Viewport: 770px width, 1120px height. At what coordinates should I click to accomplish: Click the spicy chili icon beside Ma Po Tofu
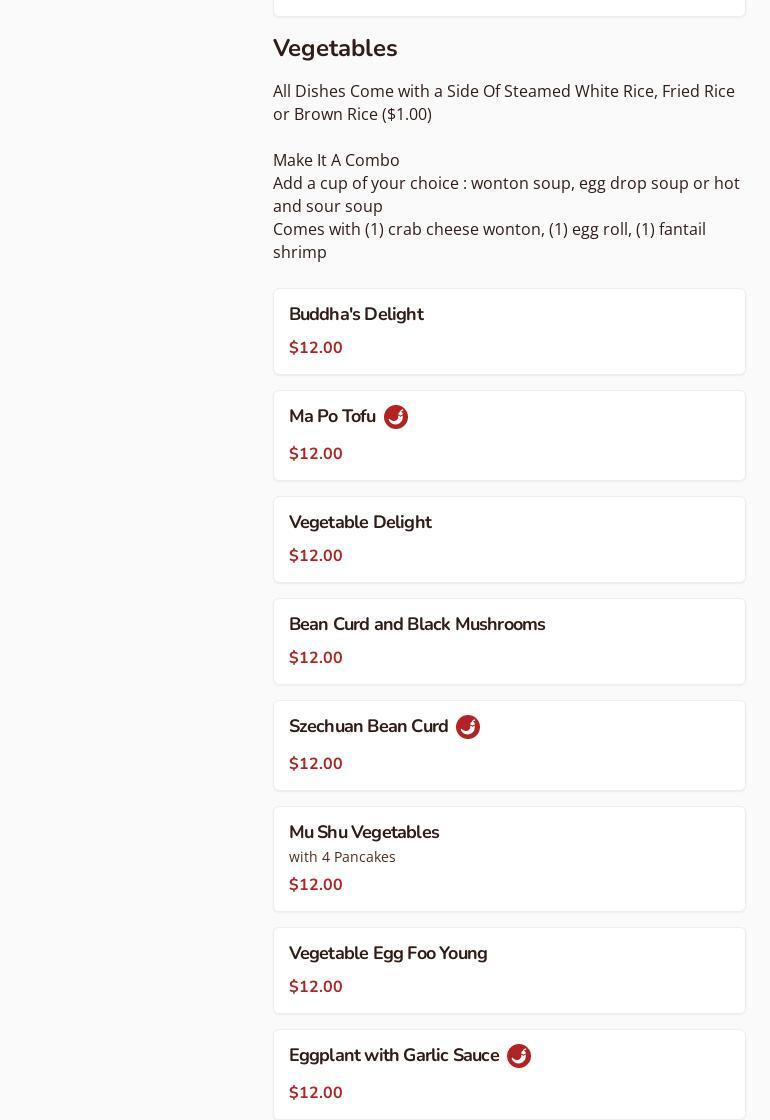[396, 417]
